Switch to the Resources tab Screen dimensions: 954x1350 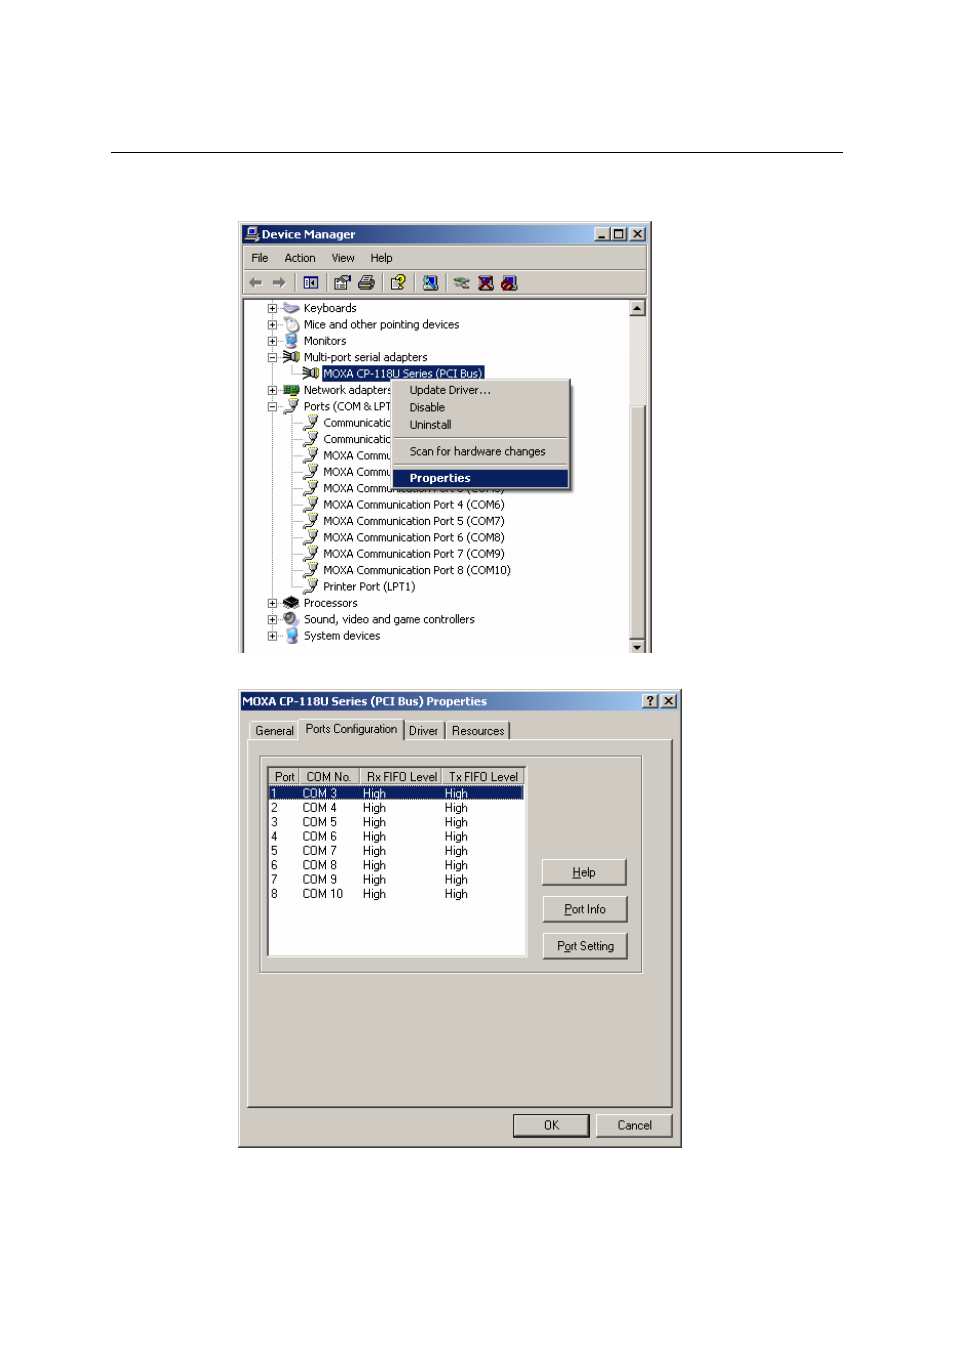click(x=477, y=731)
